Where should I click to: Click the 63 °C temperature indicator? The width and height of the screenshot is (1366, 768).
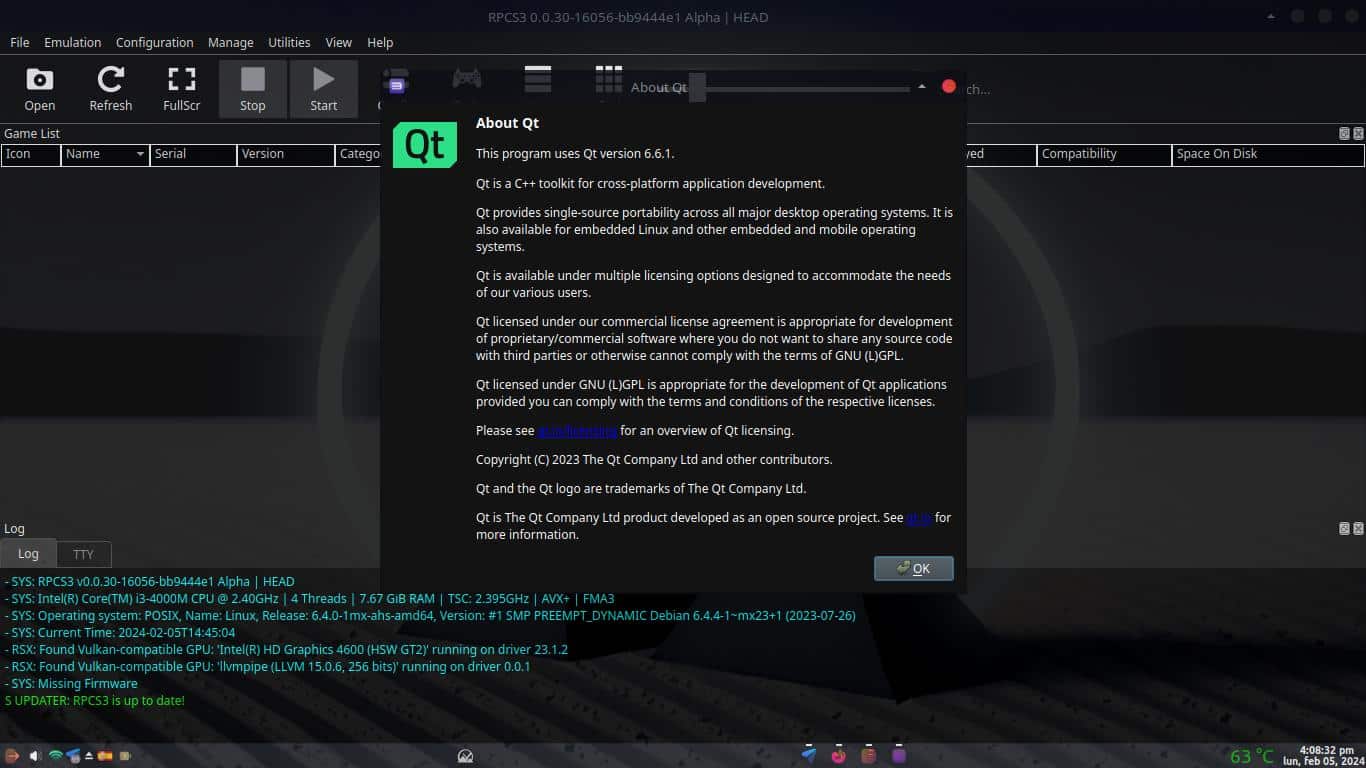[1252, 757]
